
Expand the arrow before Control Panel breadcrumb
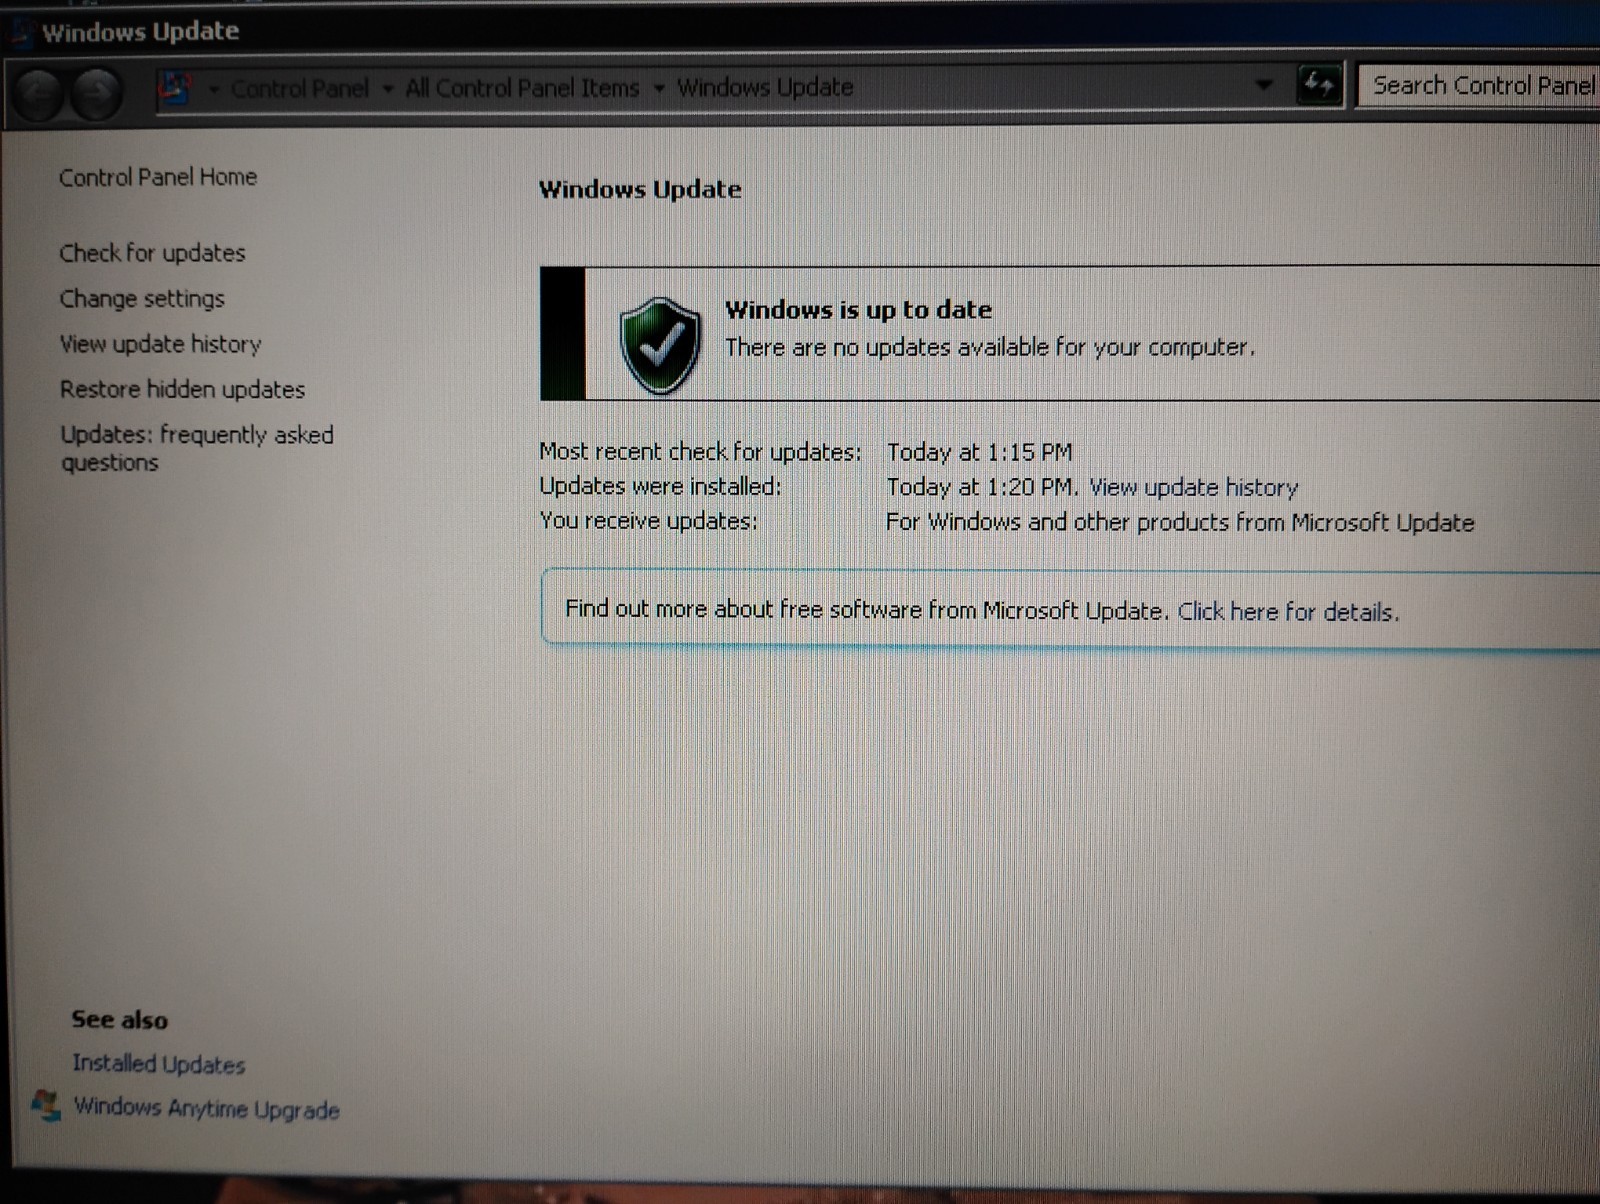click(214, 89)
